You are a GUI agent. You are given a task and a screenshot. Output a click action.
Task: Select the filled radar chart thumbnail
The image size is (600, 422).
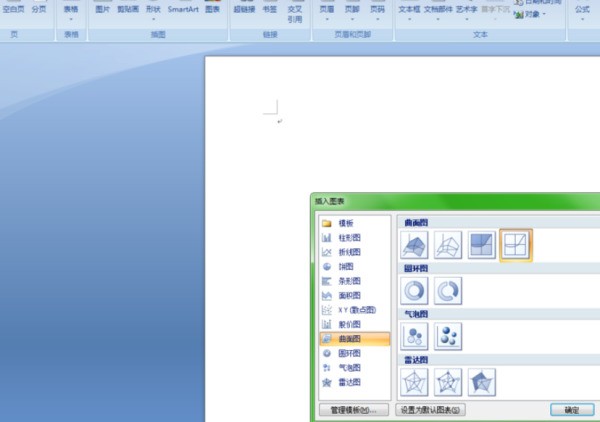click(x=481, y=382)
